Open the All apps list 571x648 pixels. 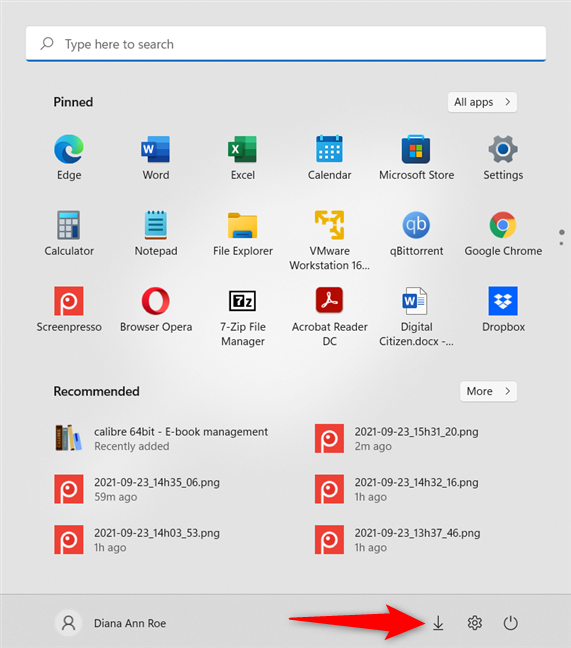[x=482, y=102]
